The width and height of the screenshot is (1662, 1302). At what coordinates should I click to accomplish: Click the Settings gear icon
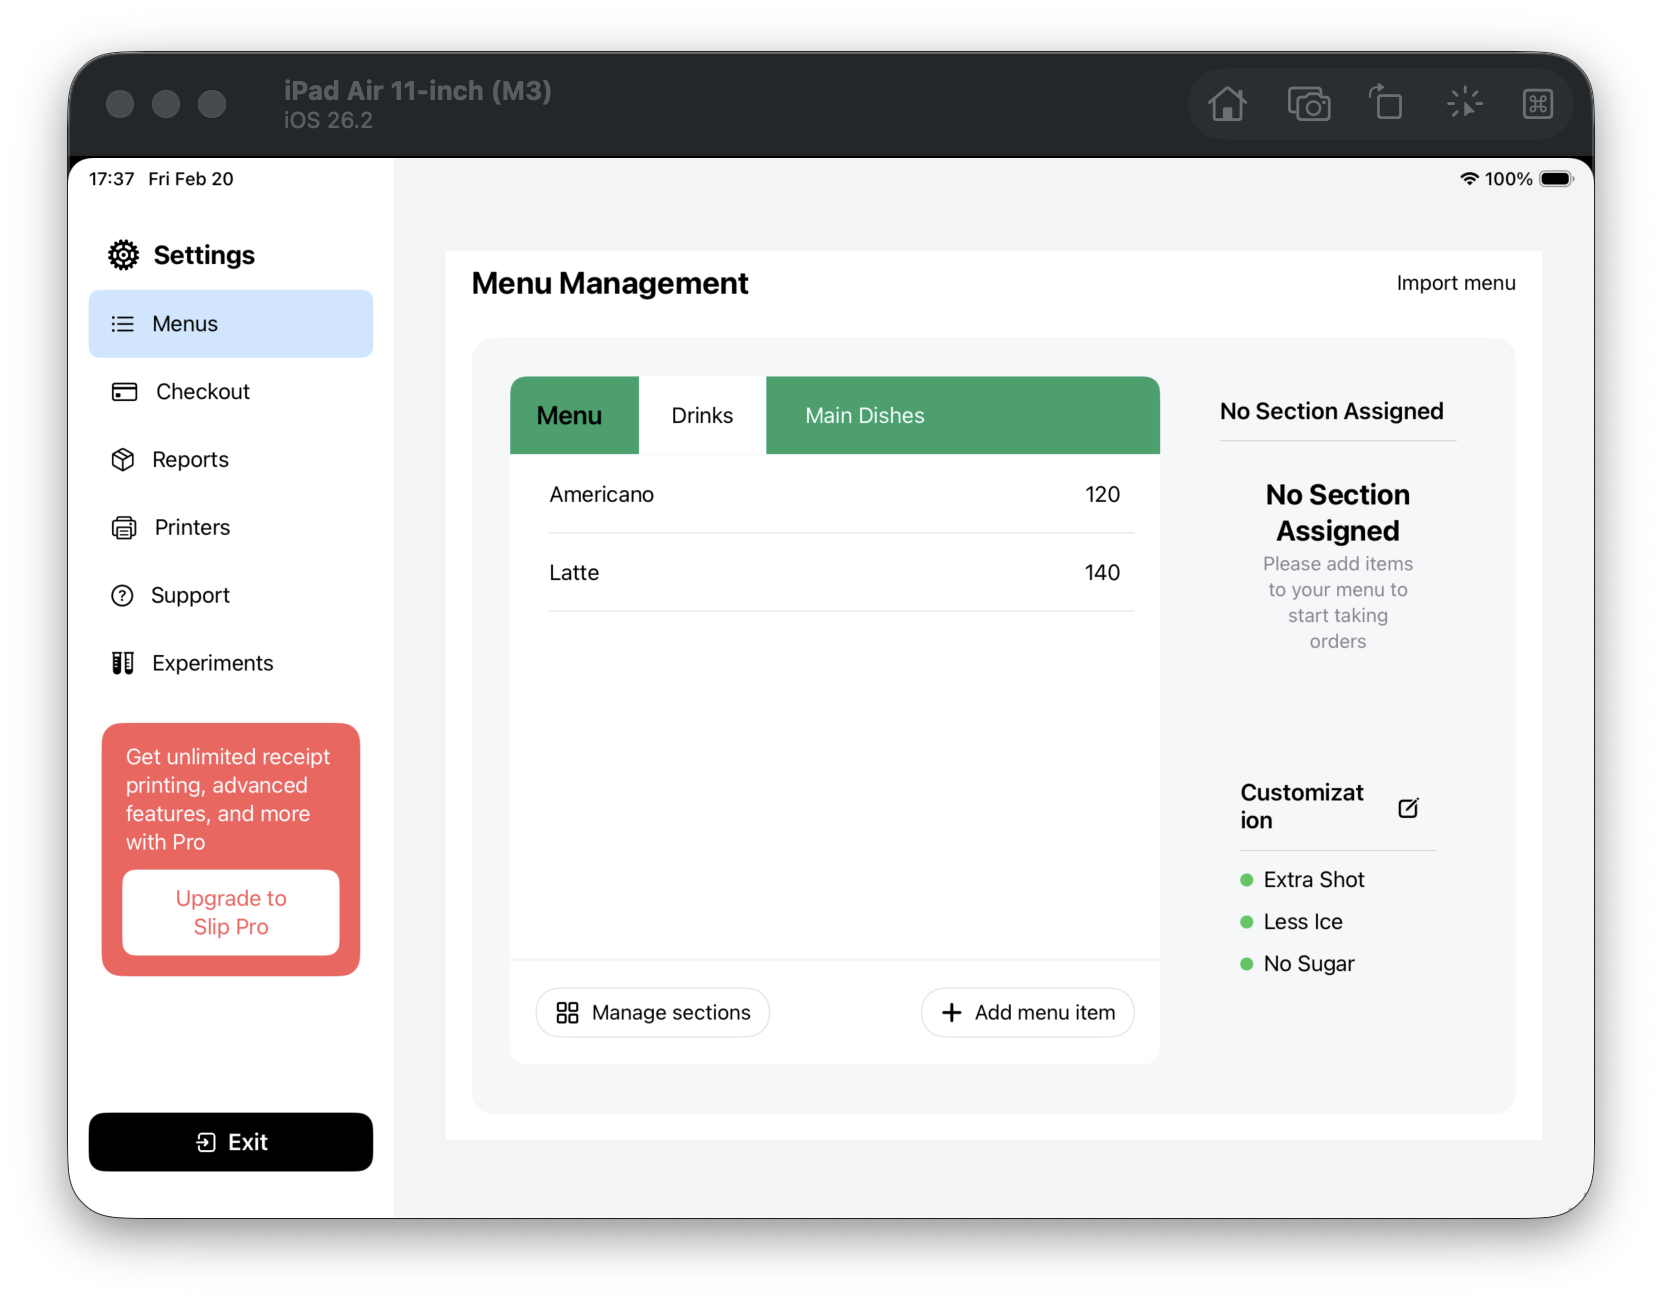(x=124, y=255)
